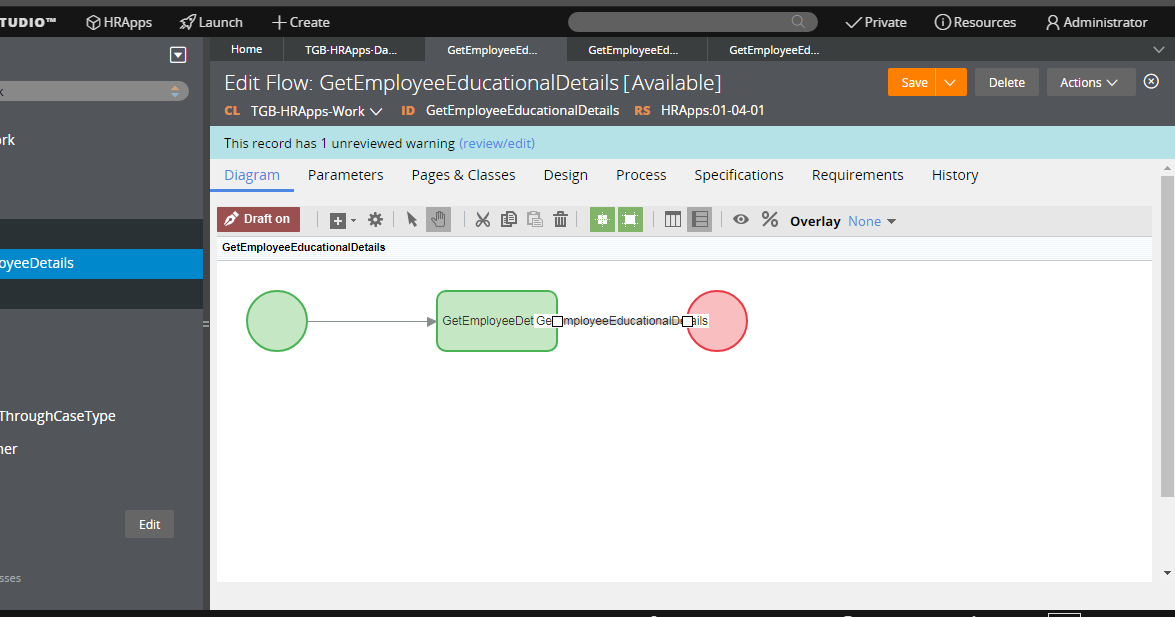Toggle the row layout view icon
Screen dimensions: 1175x617
(x=698, y=219)
